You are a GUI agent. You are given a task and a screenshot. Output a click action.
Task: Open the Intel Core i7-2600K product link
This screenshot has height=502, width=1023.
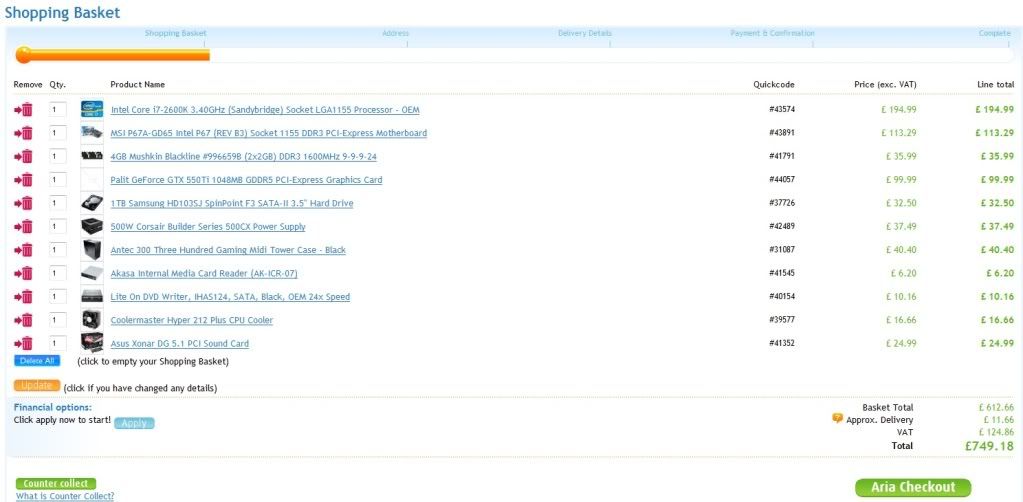(x=265, y=110)
